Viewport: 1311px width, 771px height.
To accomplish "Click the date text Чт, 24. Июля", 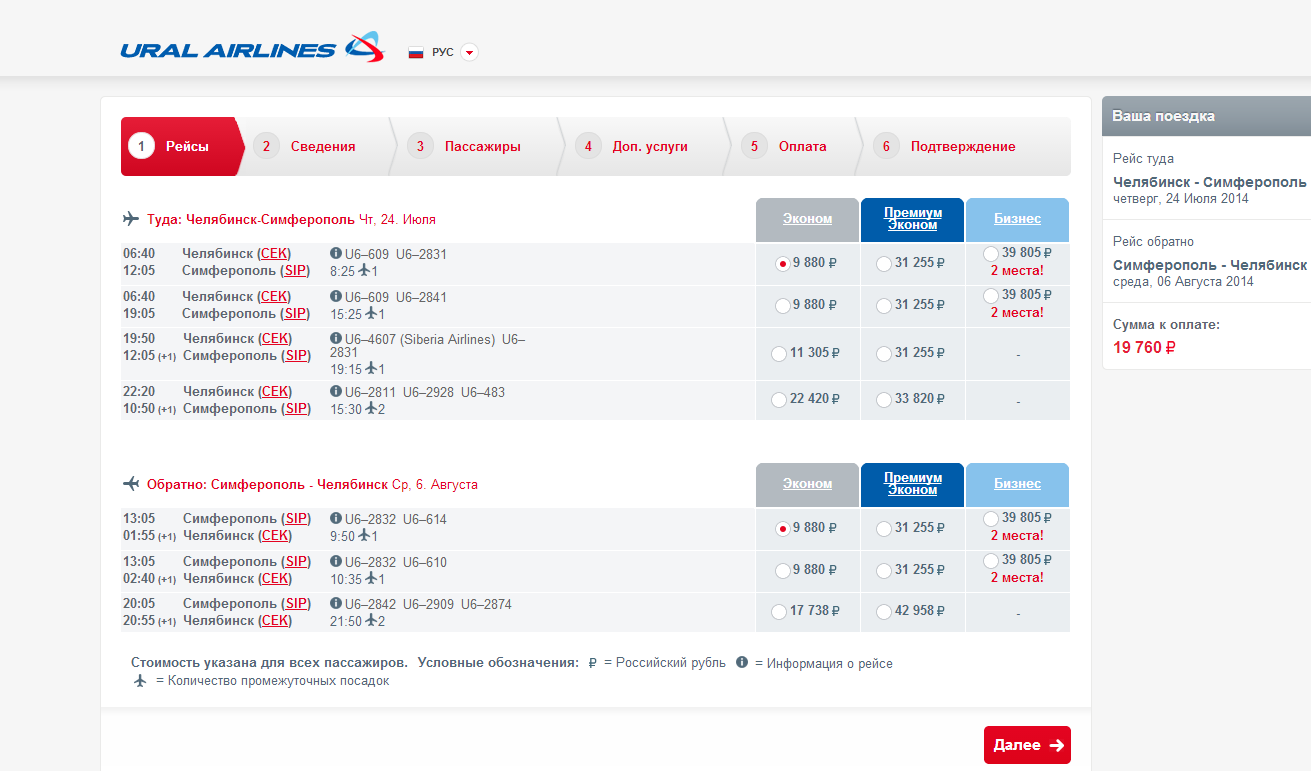I will pyautogui.click(x=397, y=219).
